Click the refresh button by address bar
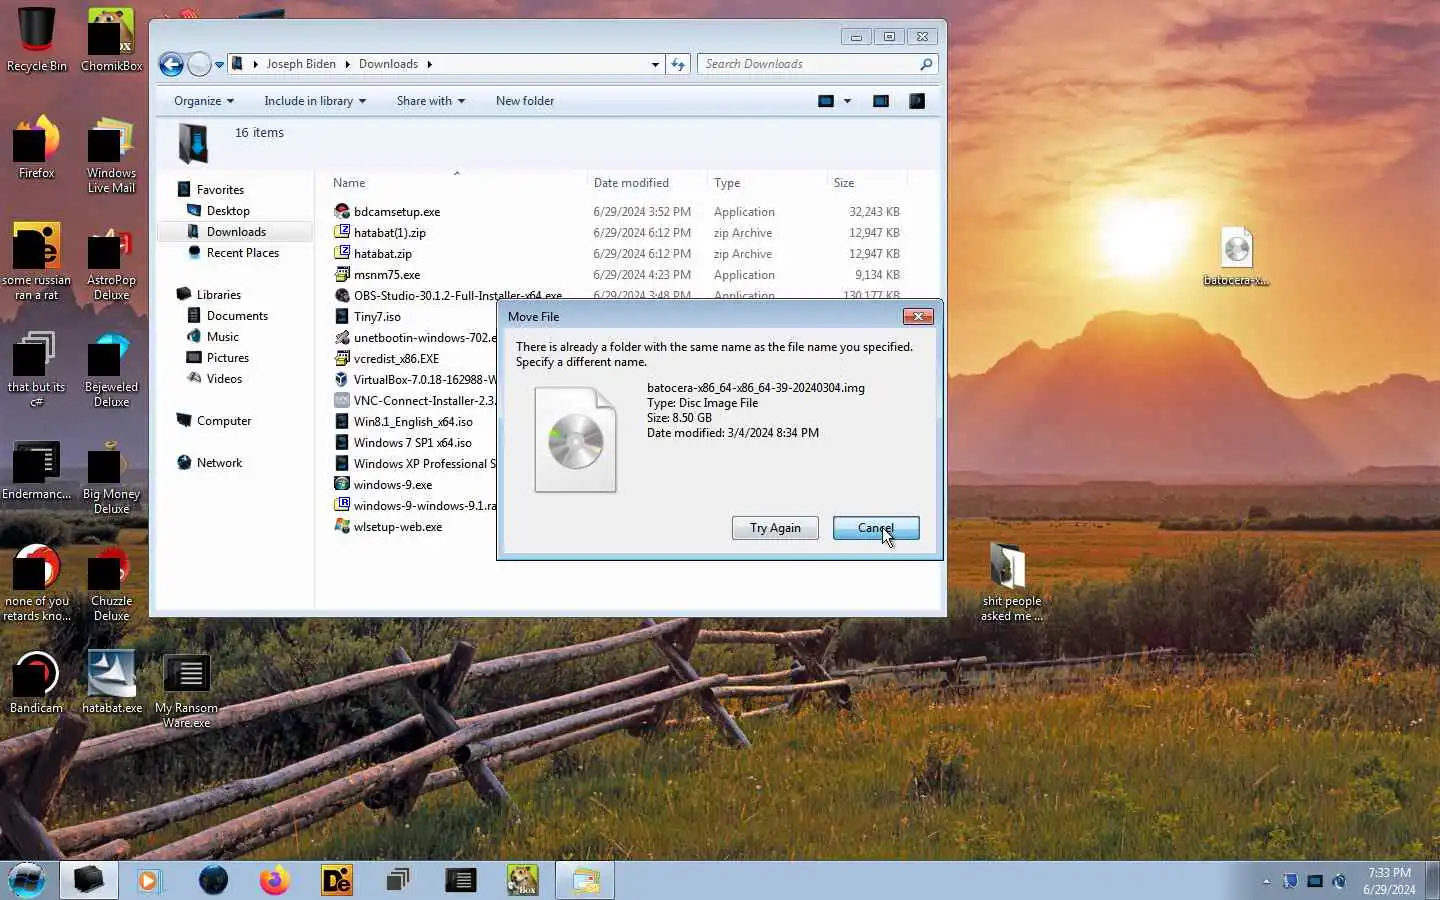1440x900 pixels. [x=678, y=64]
